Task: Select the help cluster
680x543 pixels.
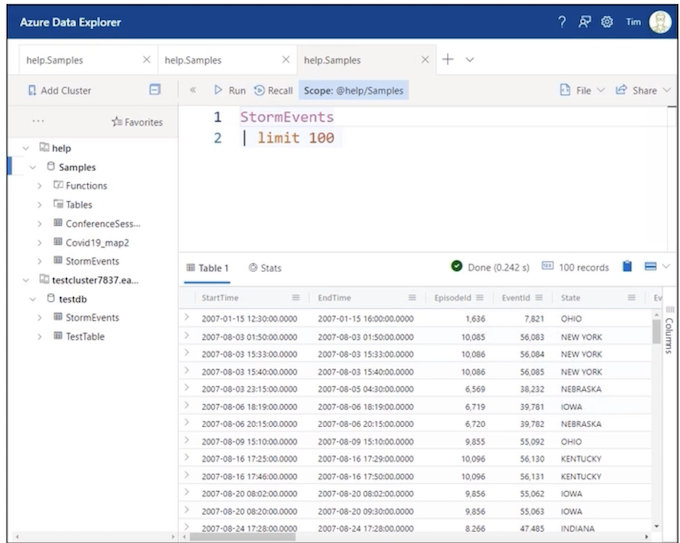Action: pyautogui.click(x=61, y=148)
